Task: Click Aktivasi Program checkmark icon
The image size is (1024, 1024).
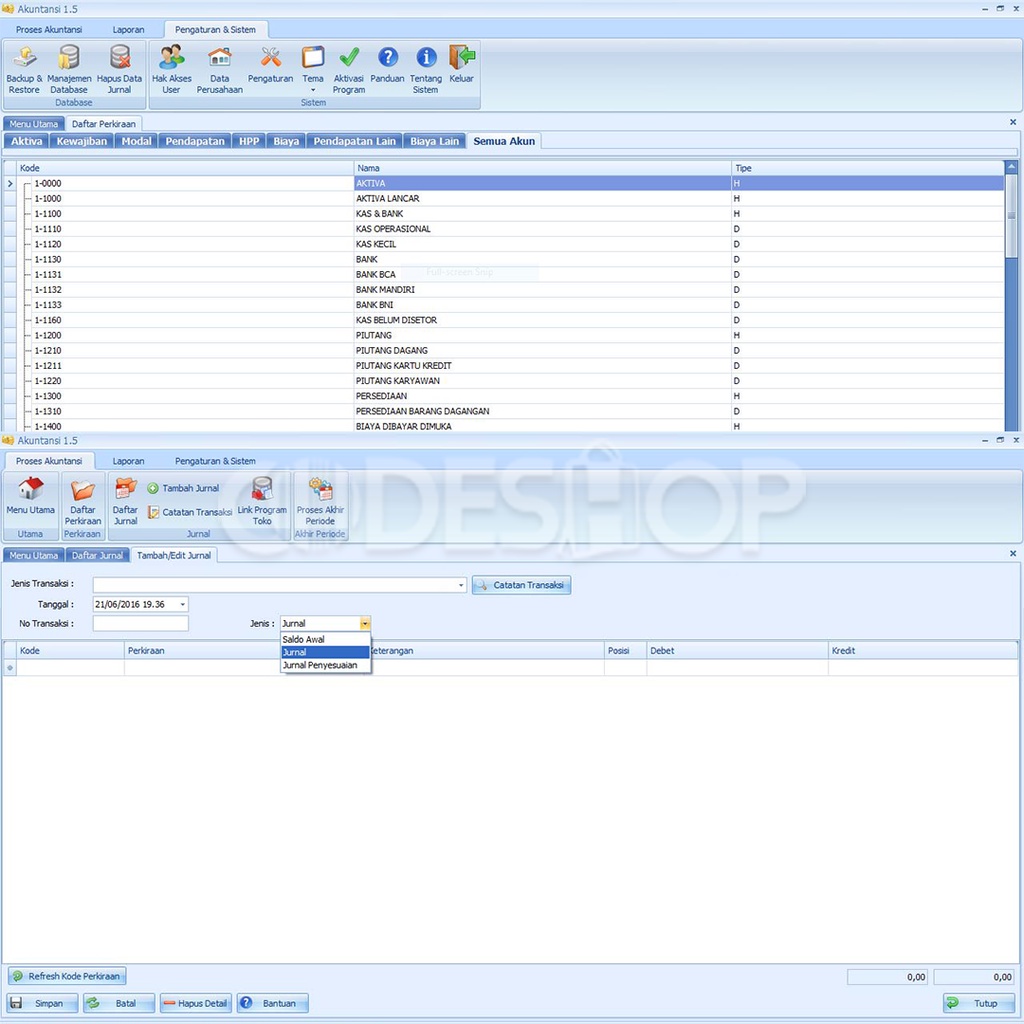Action: click(349, 69)
